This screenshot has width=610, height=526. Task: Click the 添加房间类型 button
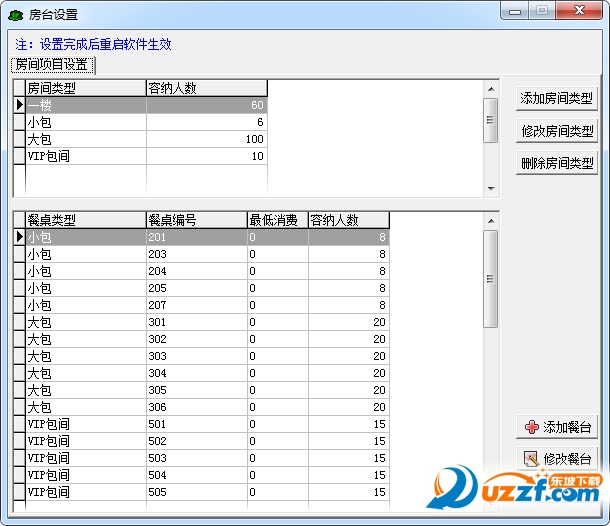557,98
